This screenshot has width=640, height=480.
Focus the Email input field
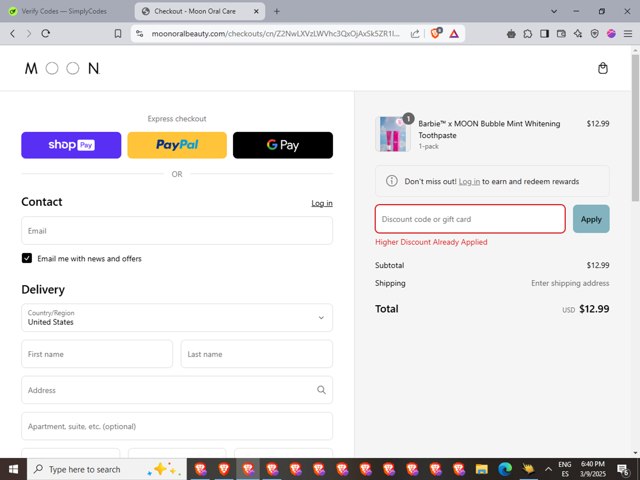(x=177, y=231)
